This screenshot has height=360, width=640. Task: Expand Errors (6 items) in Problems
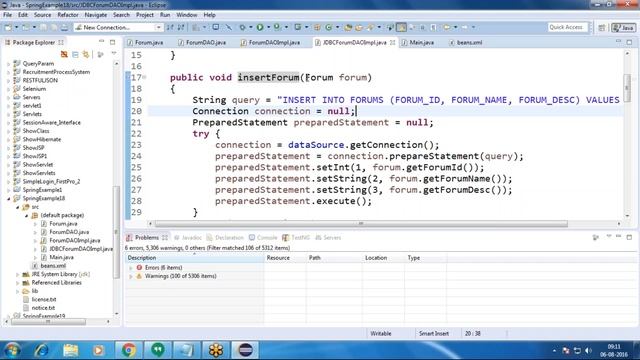(131, 268)
